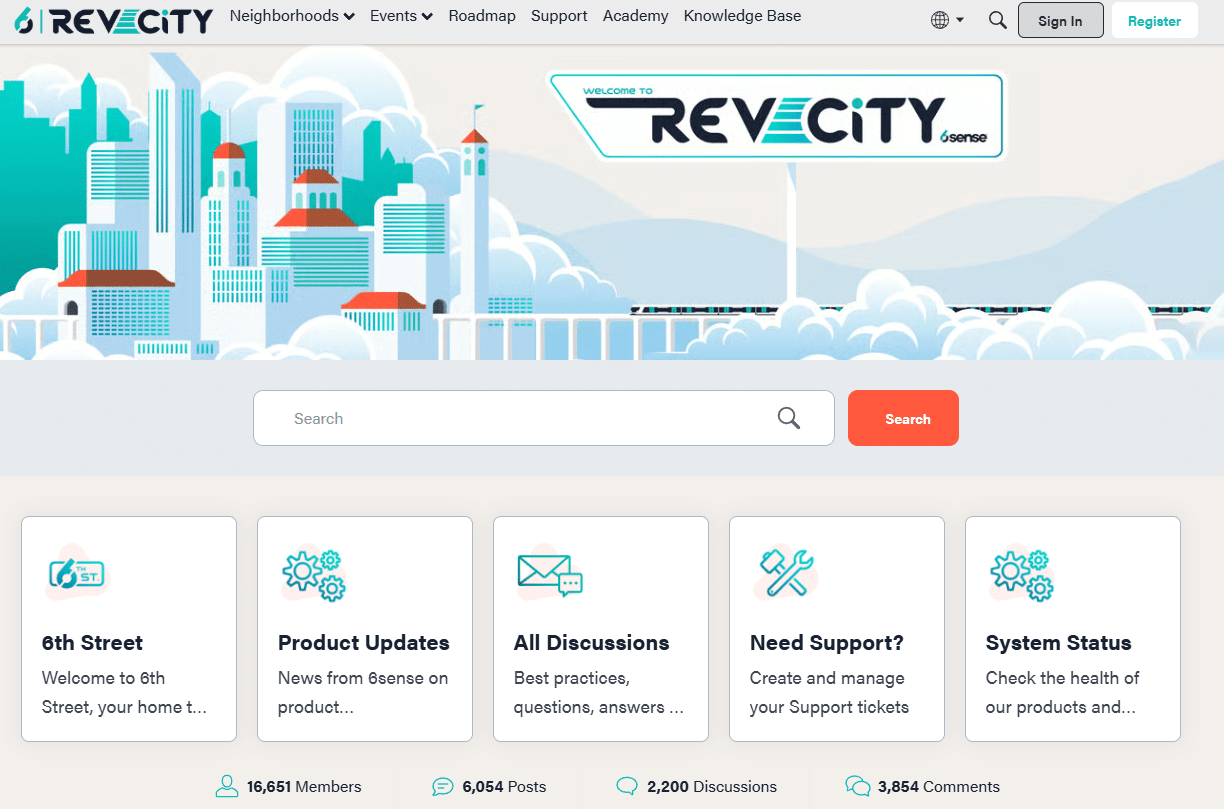Click the Product Updates gears icon
Image resolution: width=1224 pixels, height=809 pixels.
point(313,575)
